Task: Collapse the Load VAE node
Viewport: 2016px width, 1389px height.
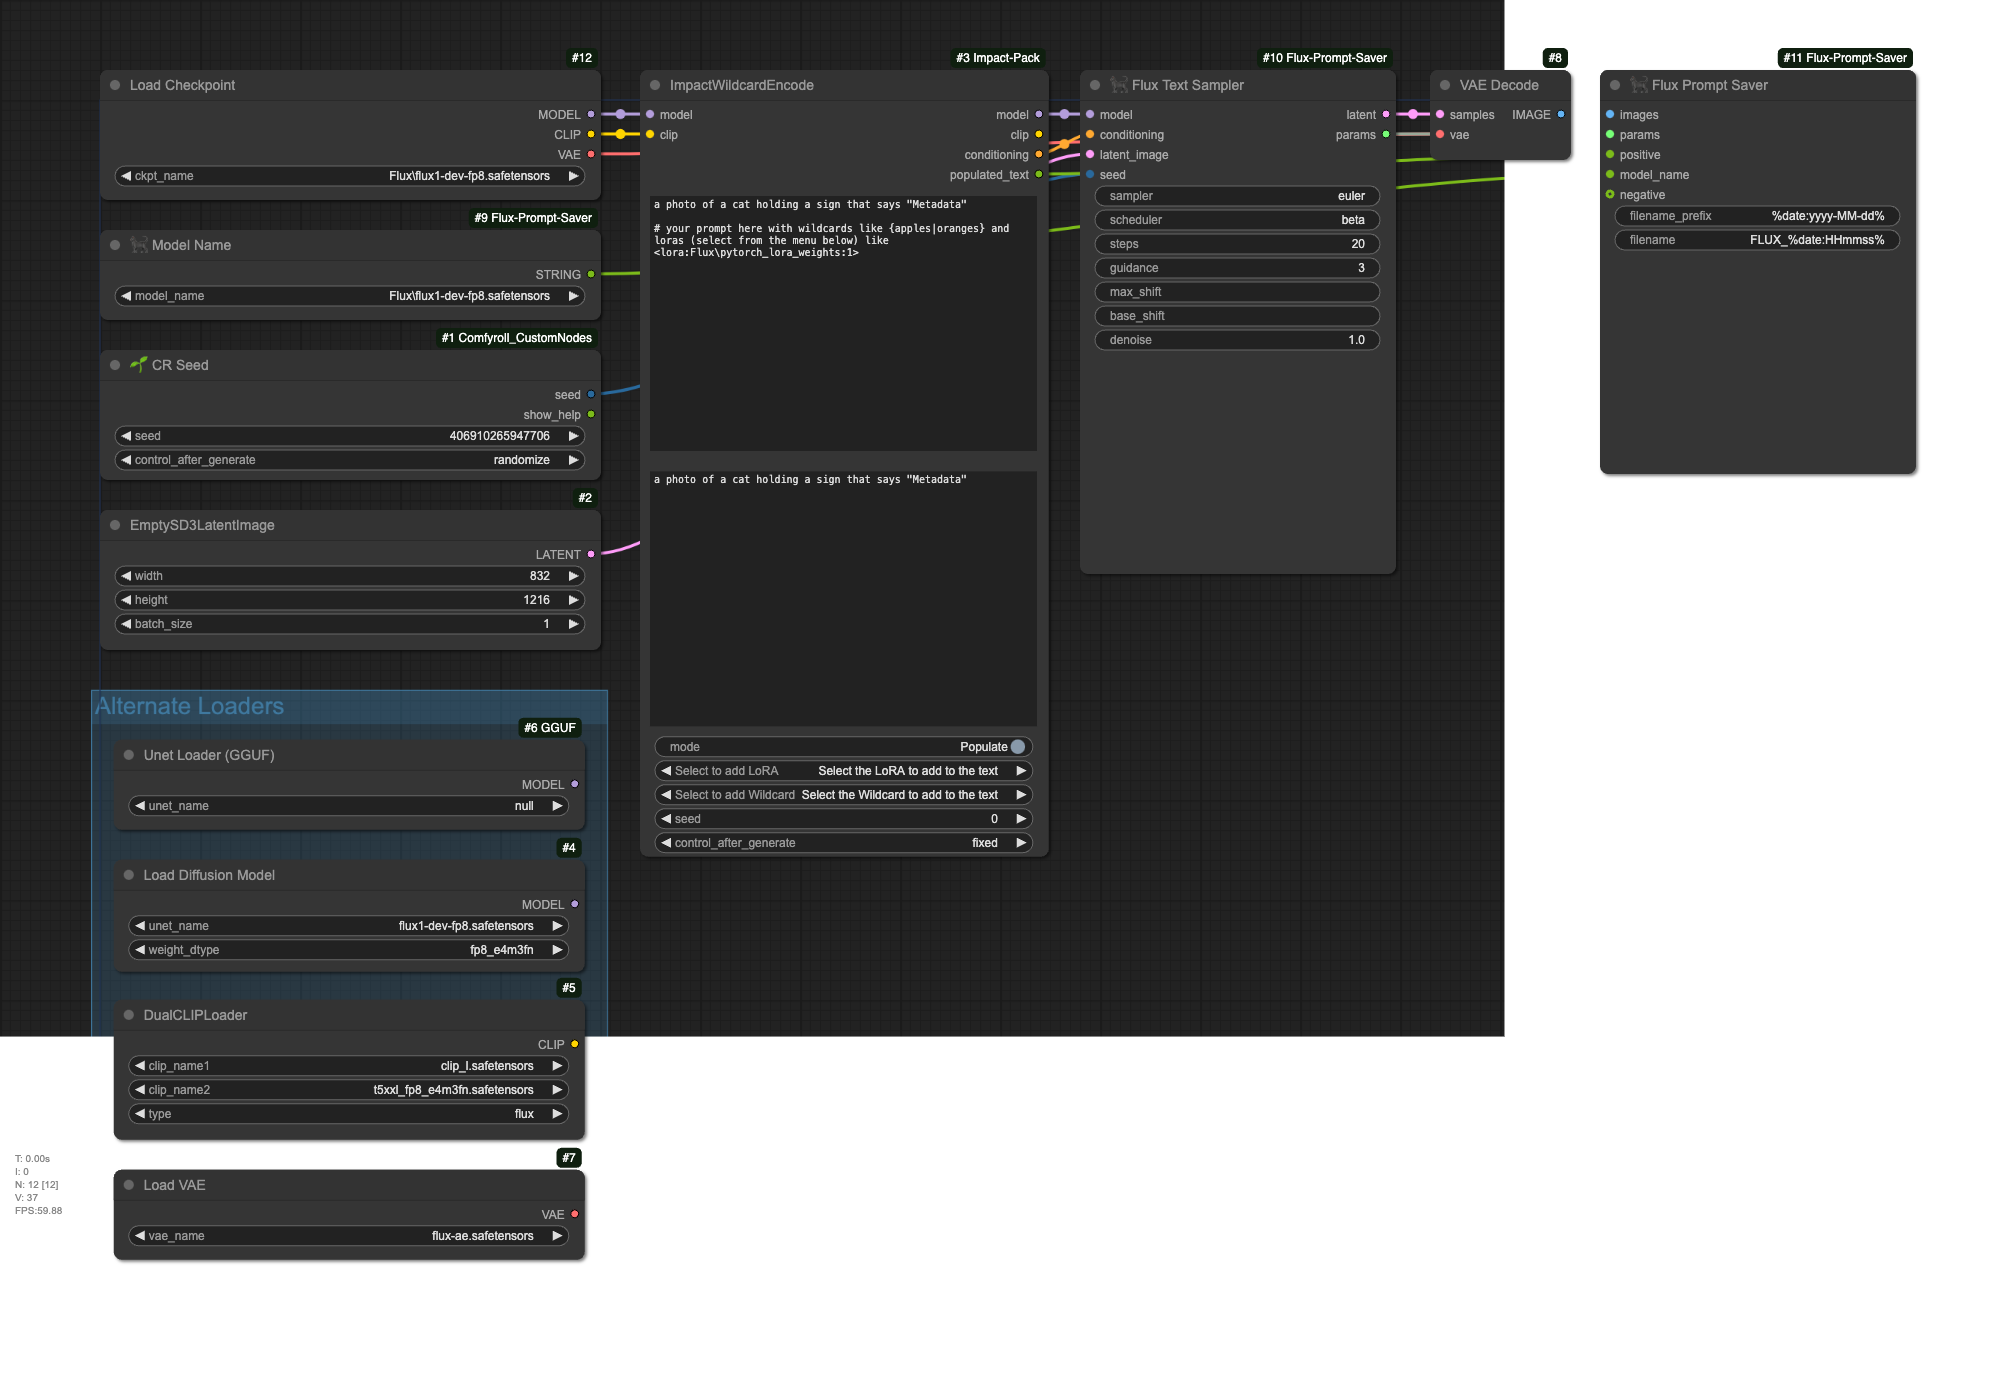Action: click(129, 1185)
